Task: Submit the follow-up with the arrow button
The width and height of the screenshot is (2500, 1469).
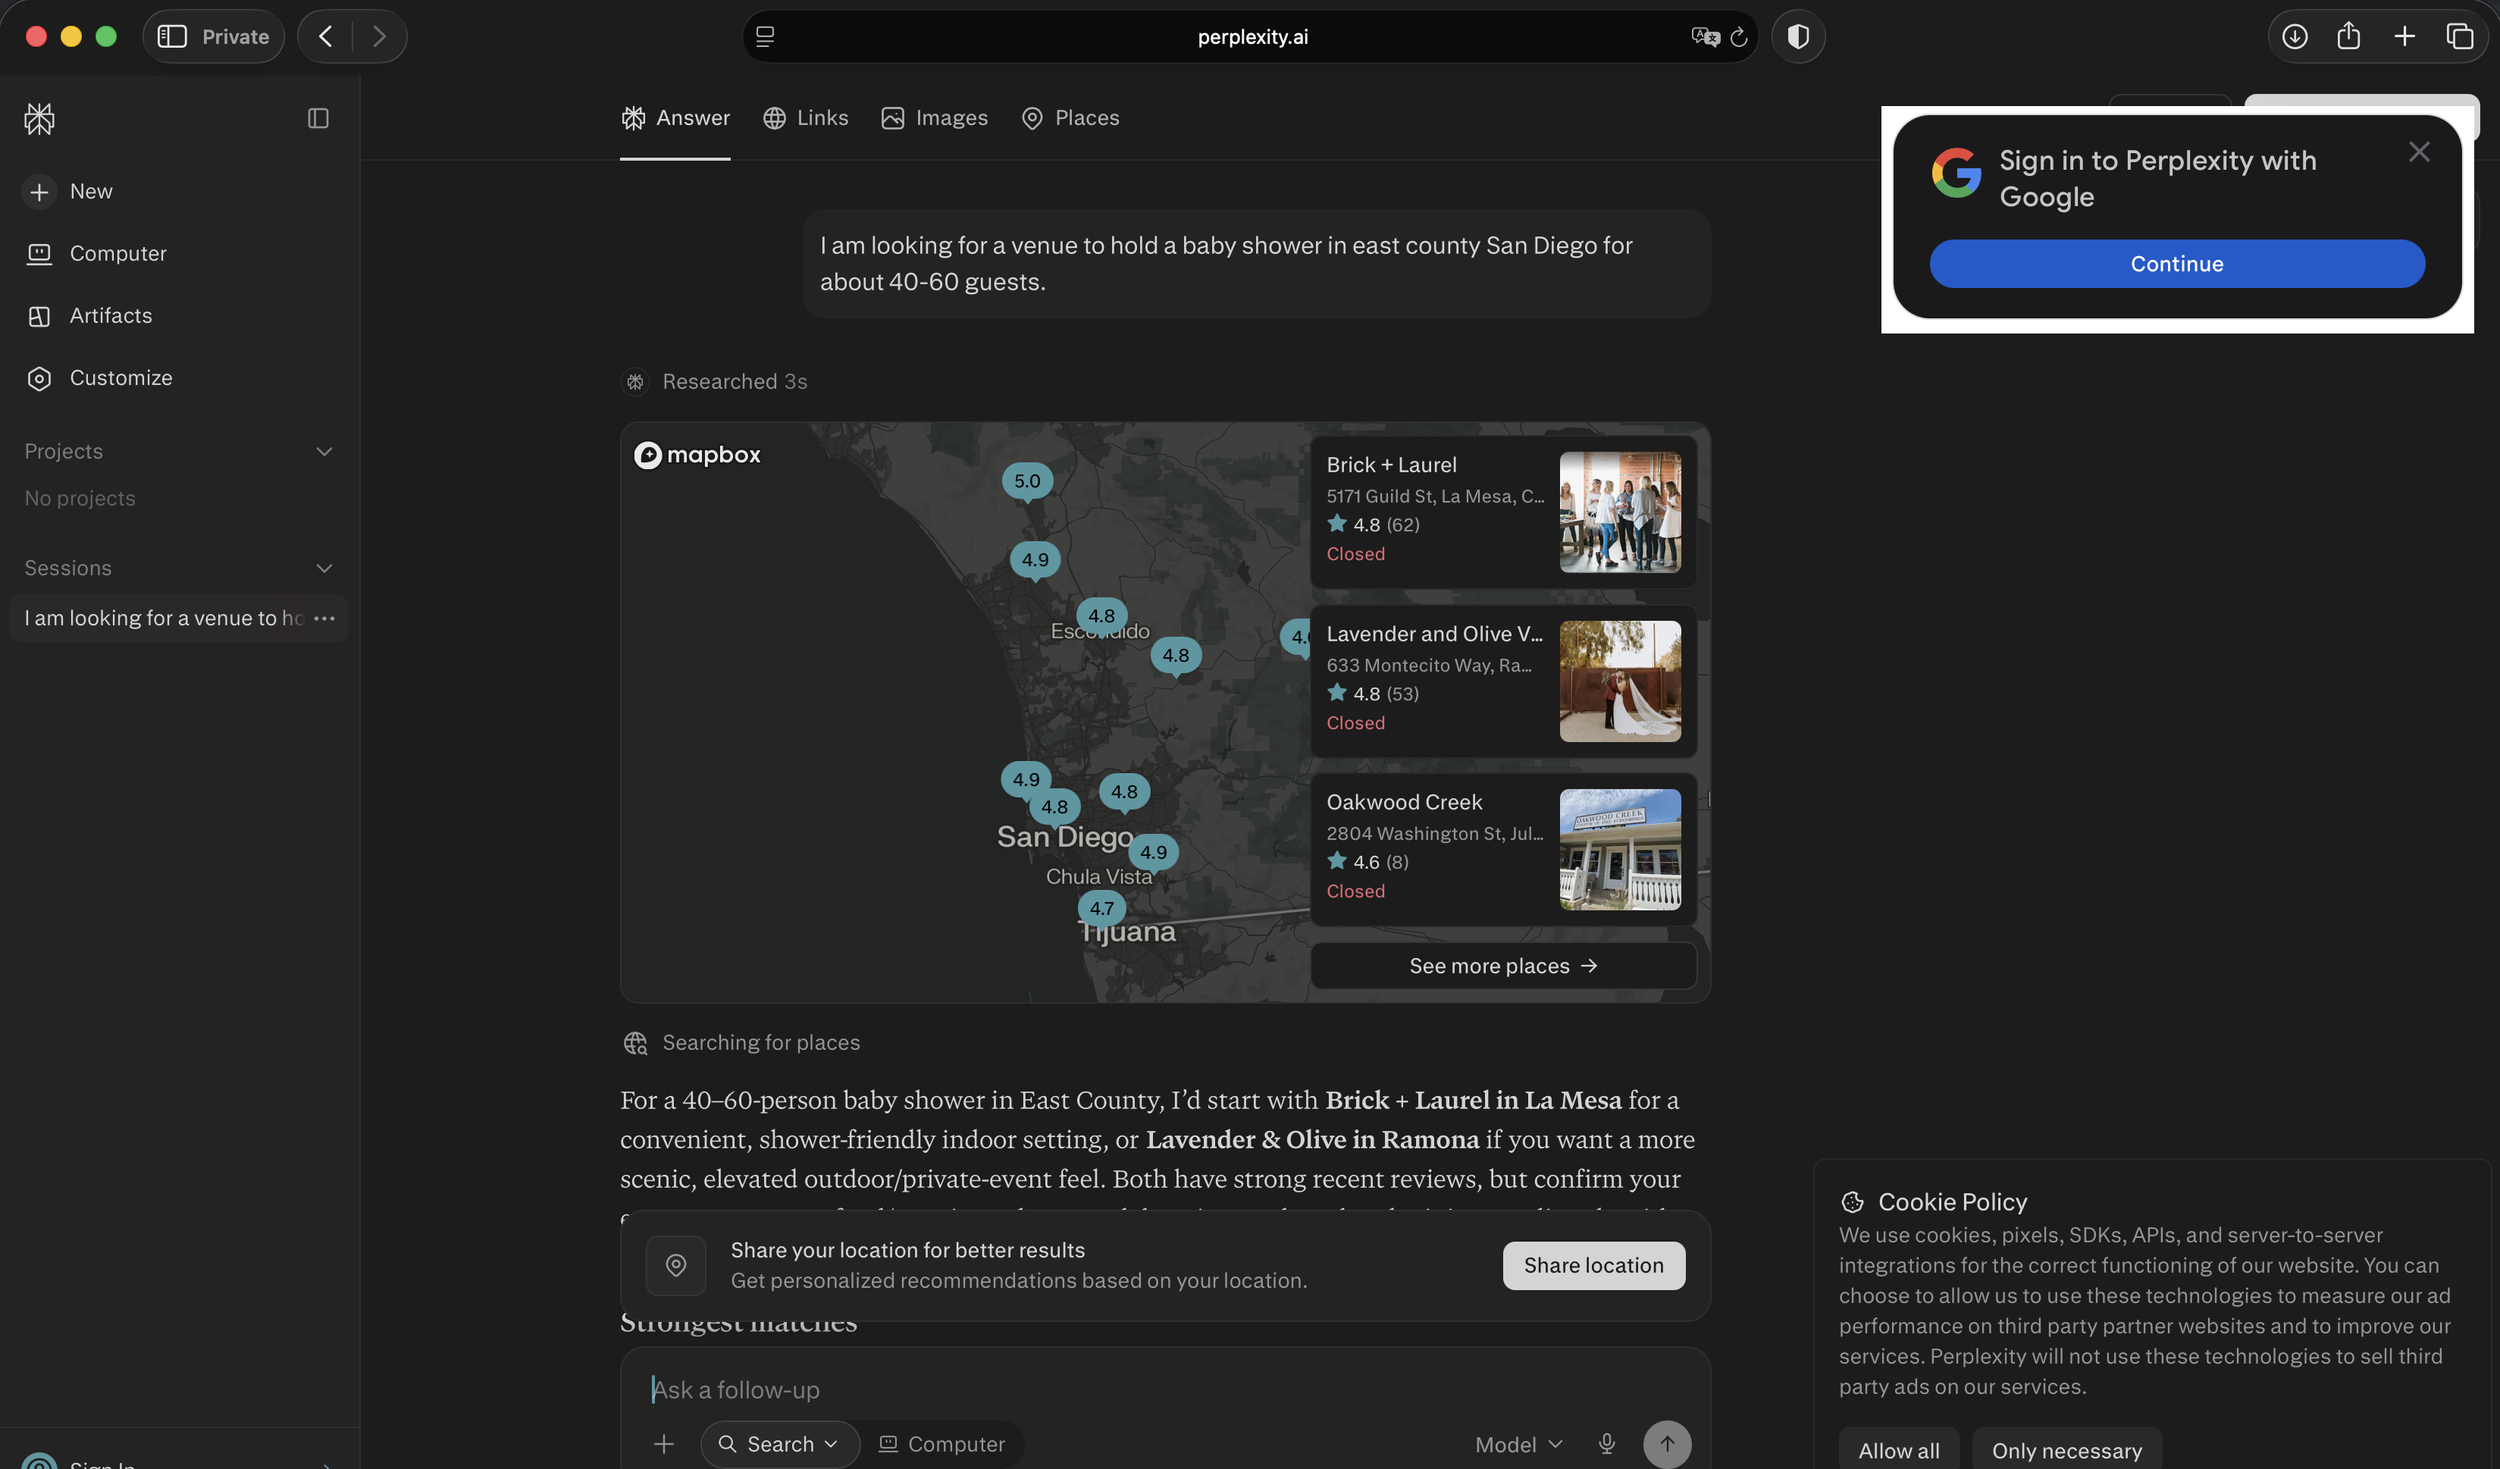Action: tap(1666, 1443)
